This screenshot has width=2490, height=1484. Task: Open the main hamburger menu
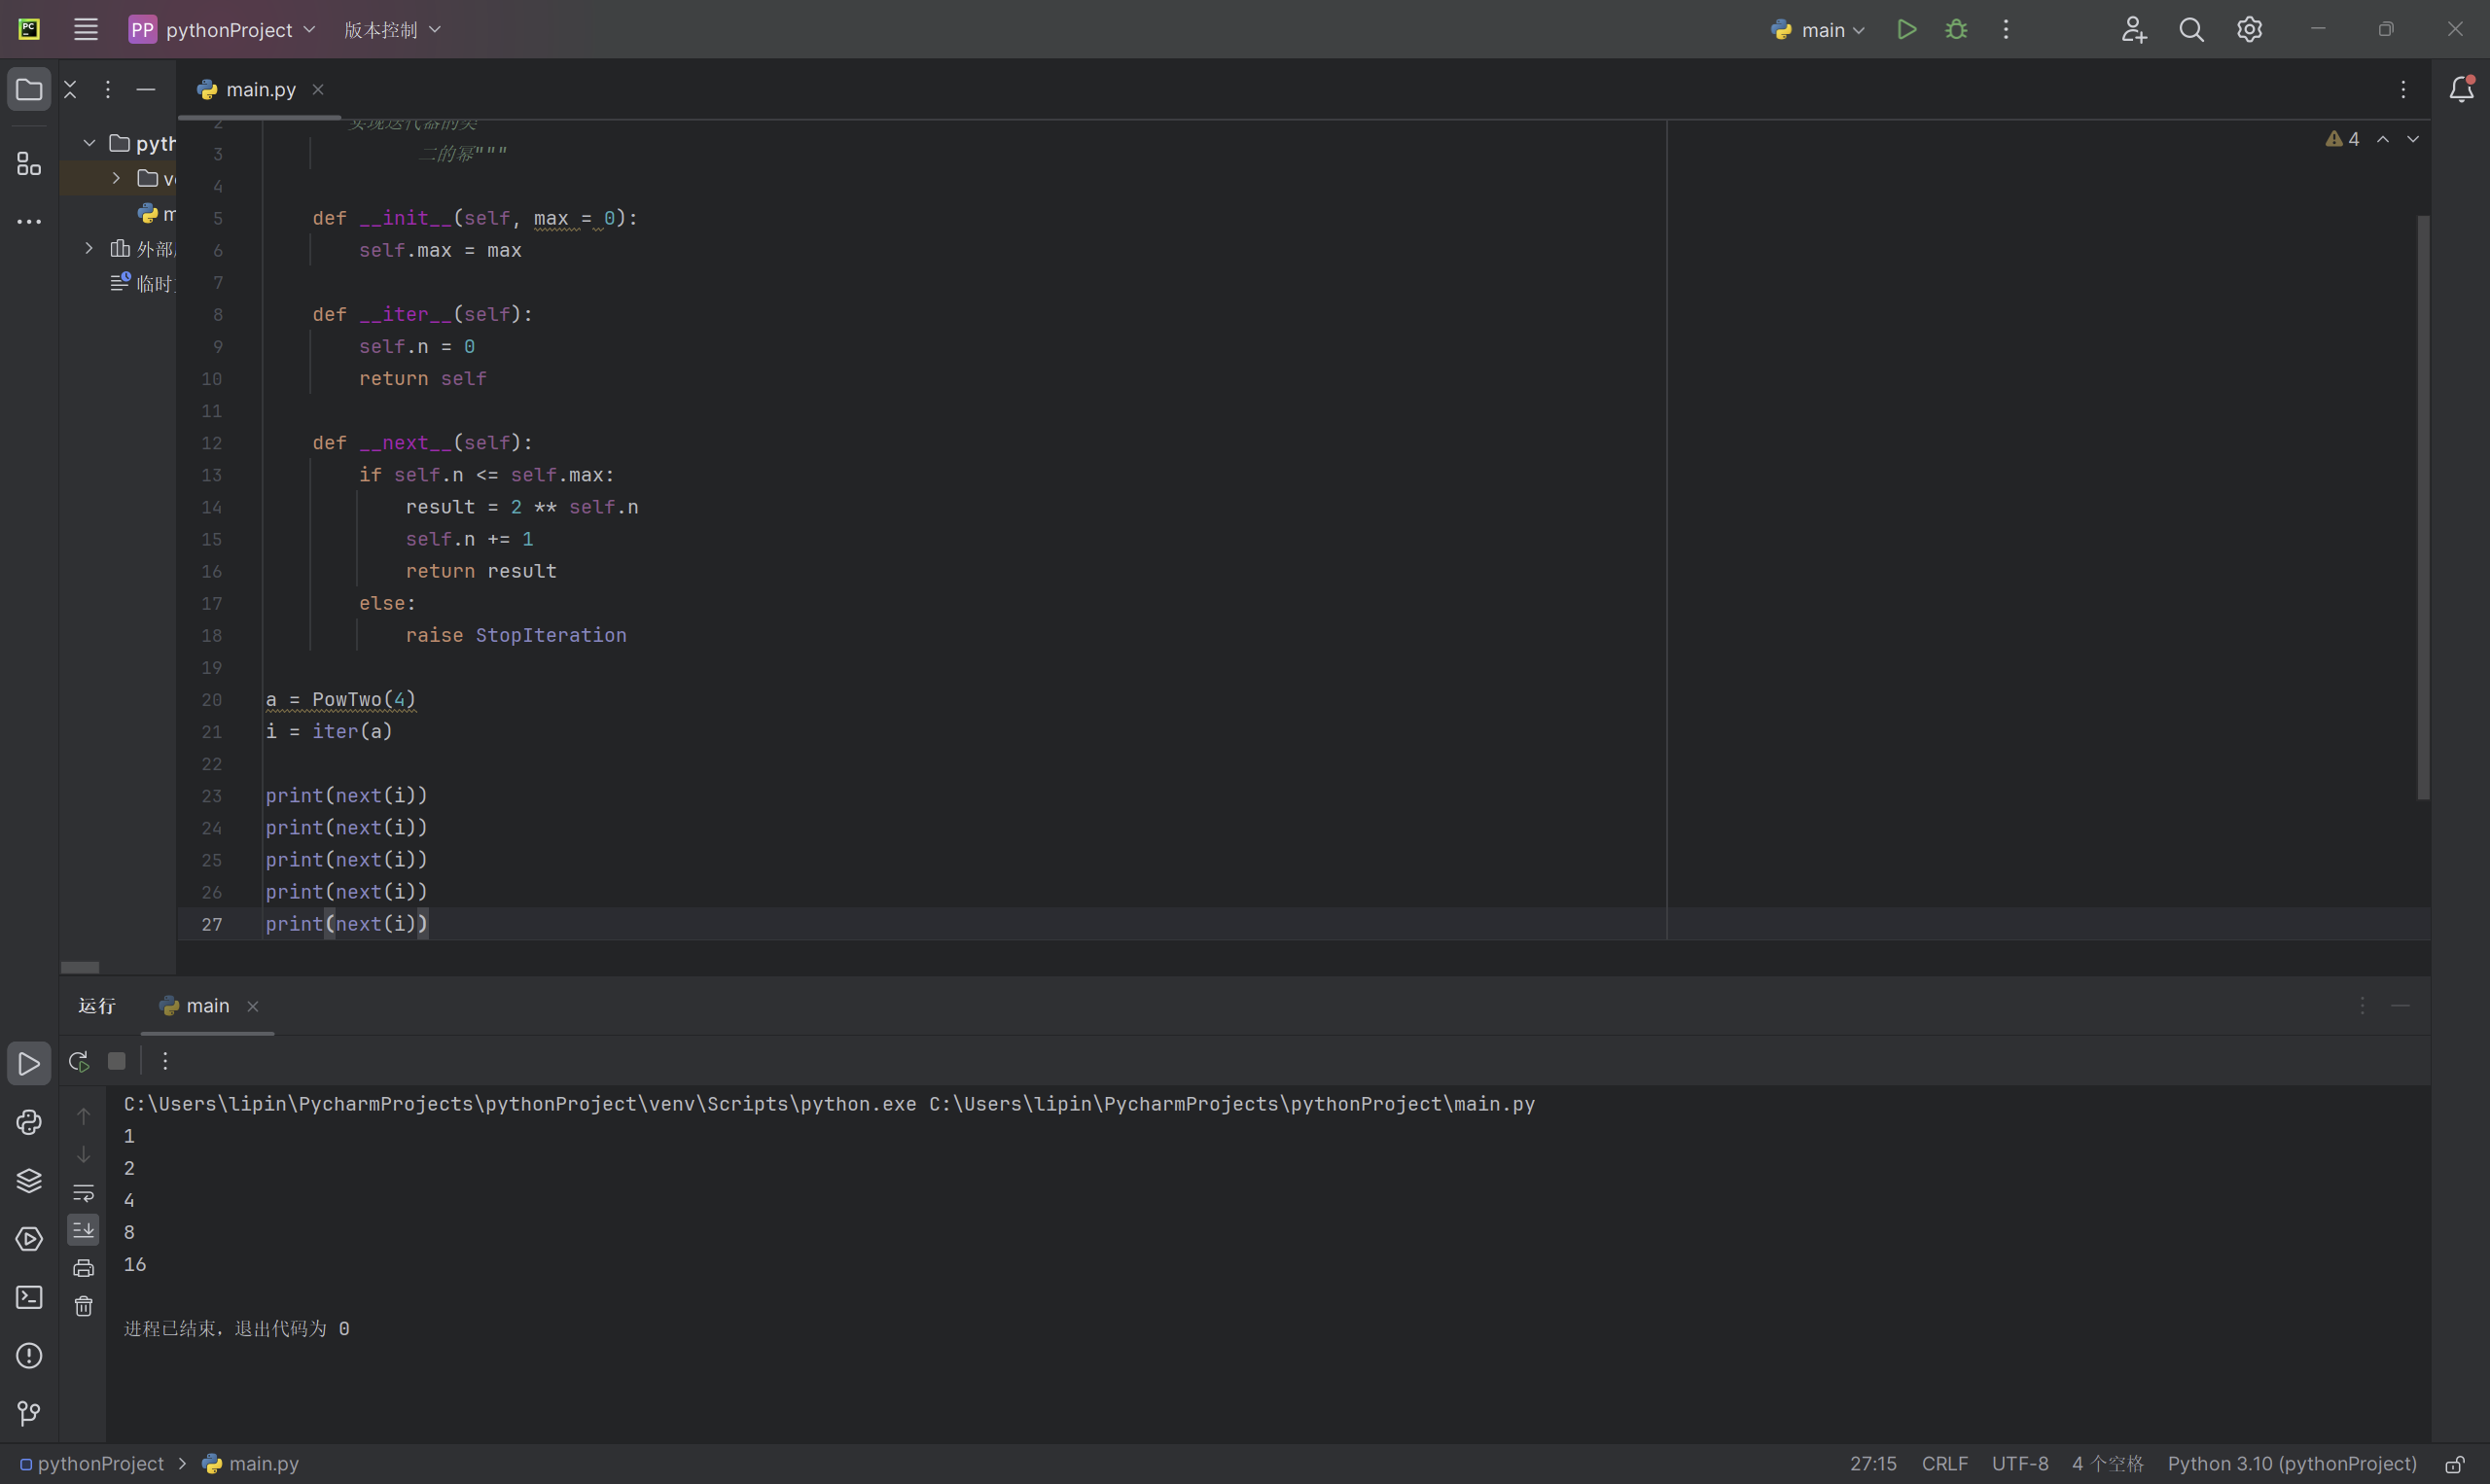(86, 29)
